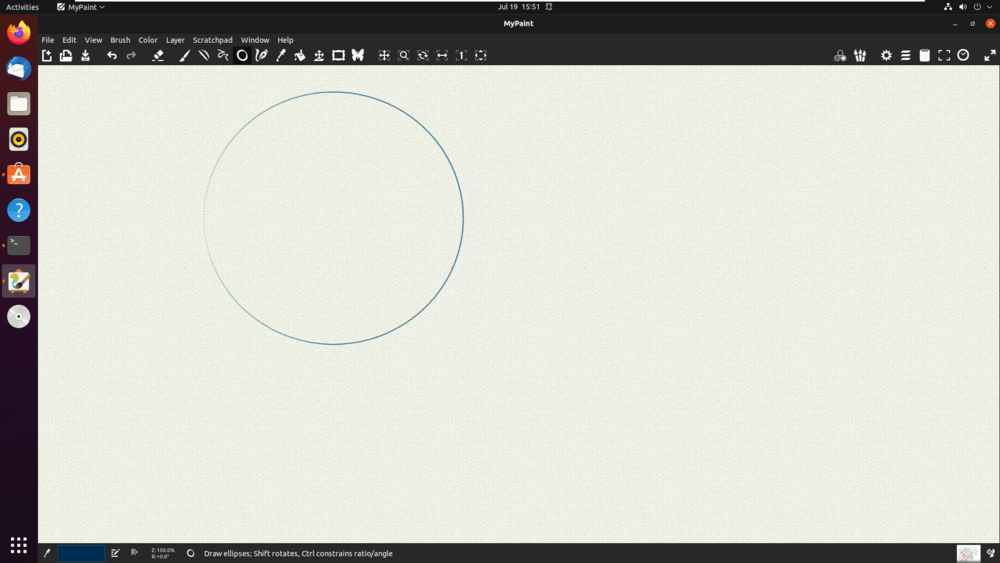Select the Color Picker eyedropper tool
The height and width of the screenshot is (563, 1000).
281,55
